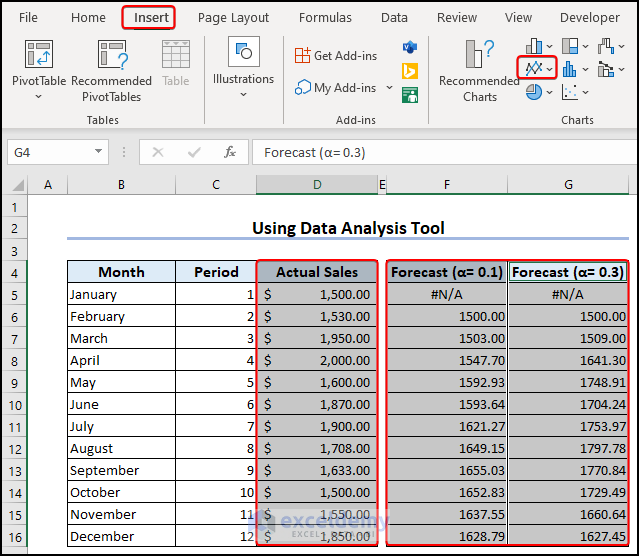Click the Insert Function fx button

pos(230,152)
